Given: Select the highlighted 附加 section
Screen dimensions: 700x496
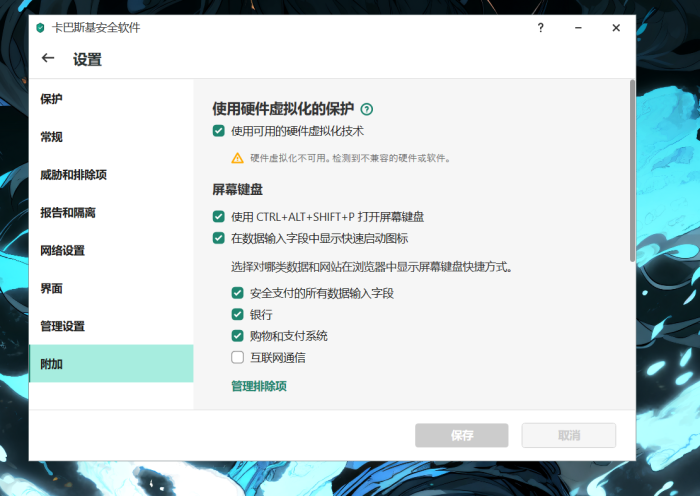Looking at the screenshot, I should [x=111, y=363].
